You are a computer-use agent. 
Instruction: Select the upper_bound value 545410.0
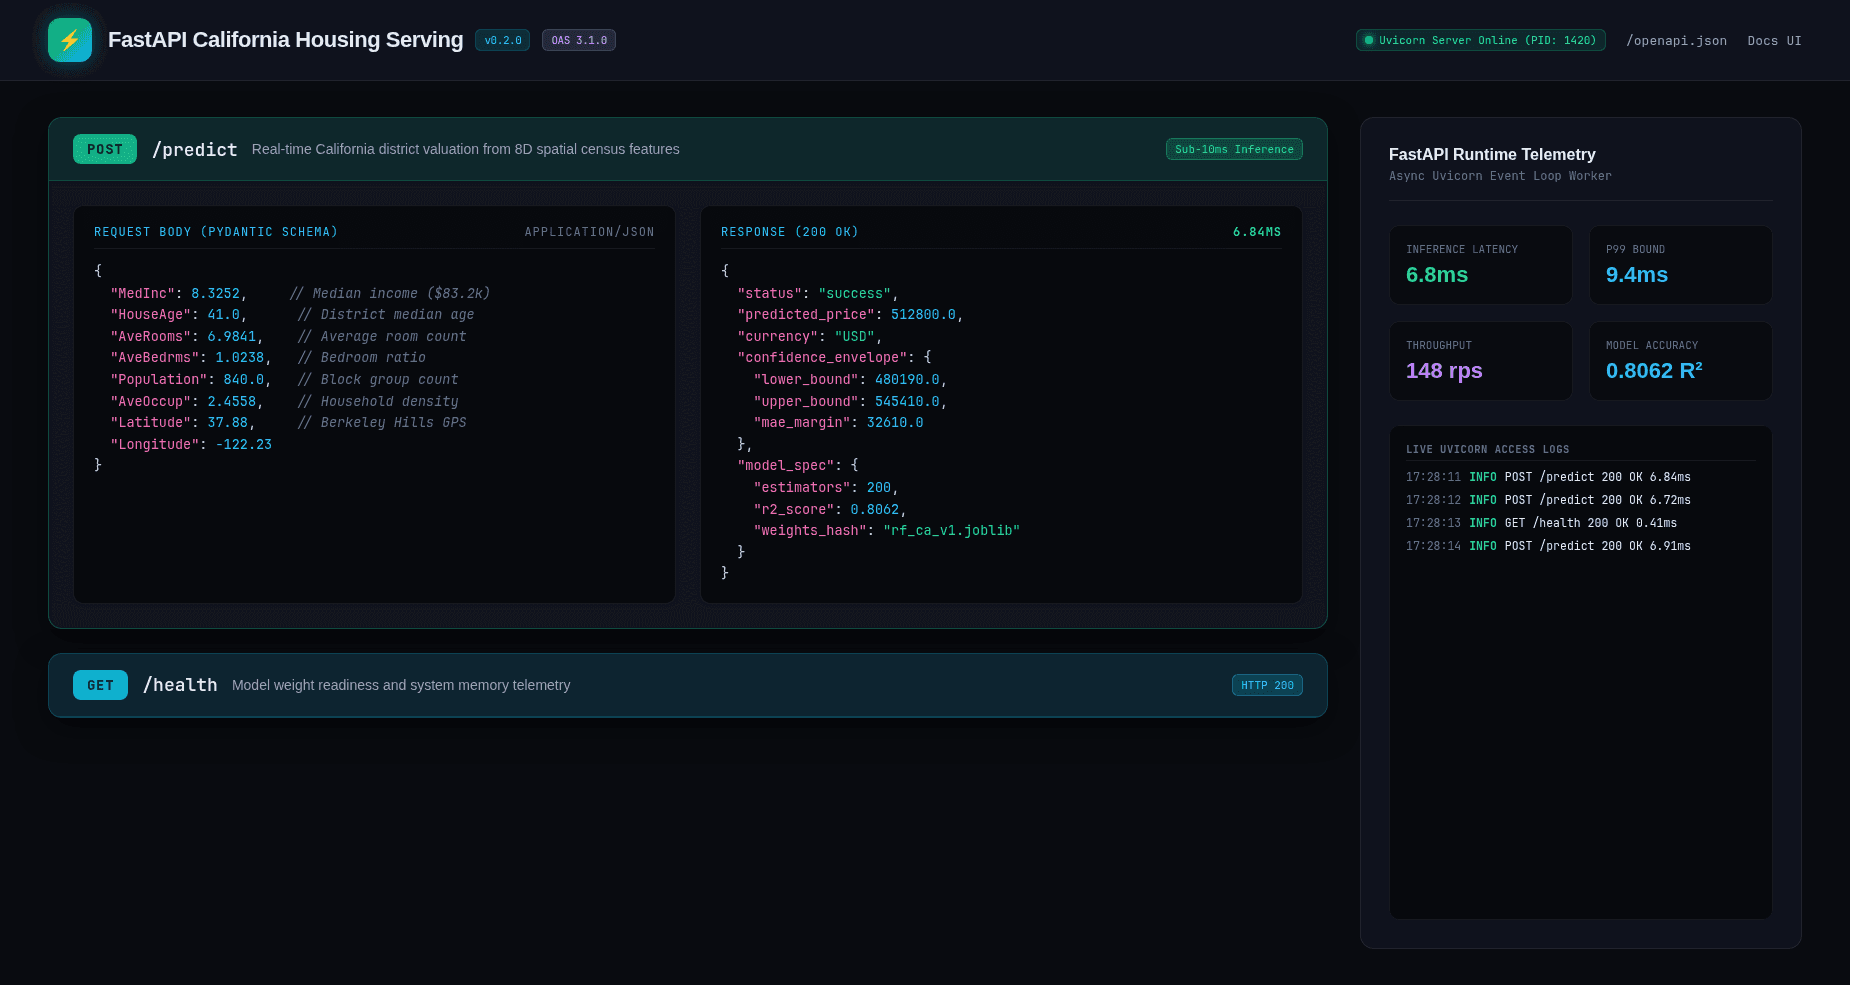point(907,402)
